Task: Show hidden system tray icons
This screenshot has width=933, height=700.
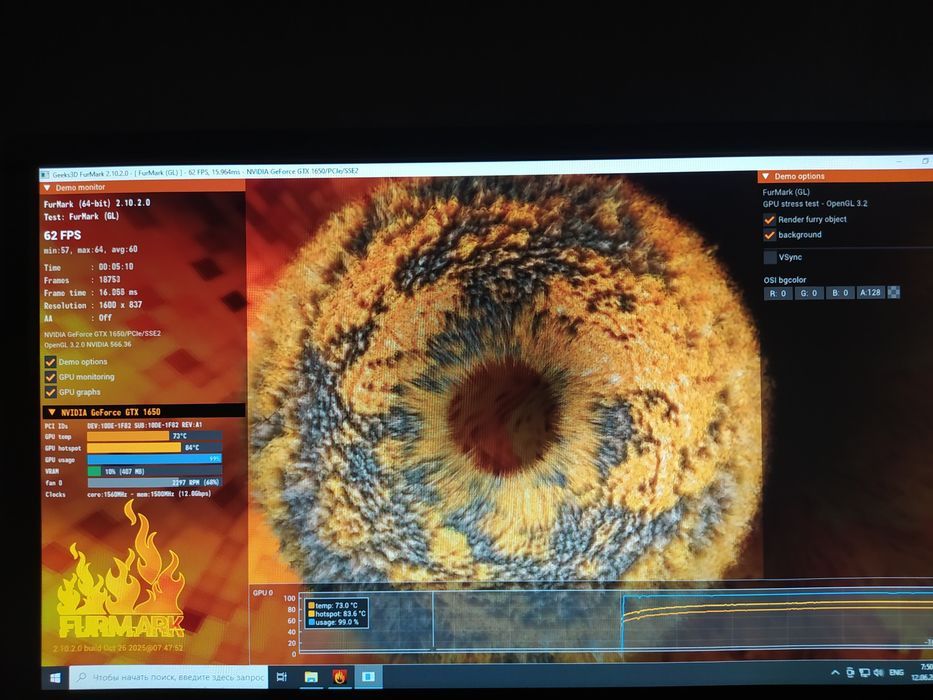Action: click(835, 673)
